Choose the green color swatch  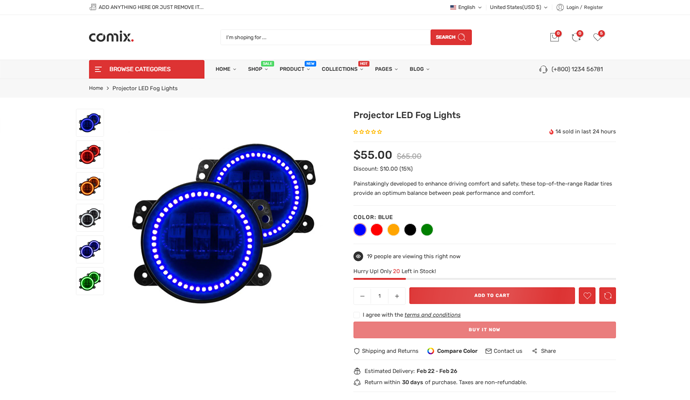427,230
